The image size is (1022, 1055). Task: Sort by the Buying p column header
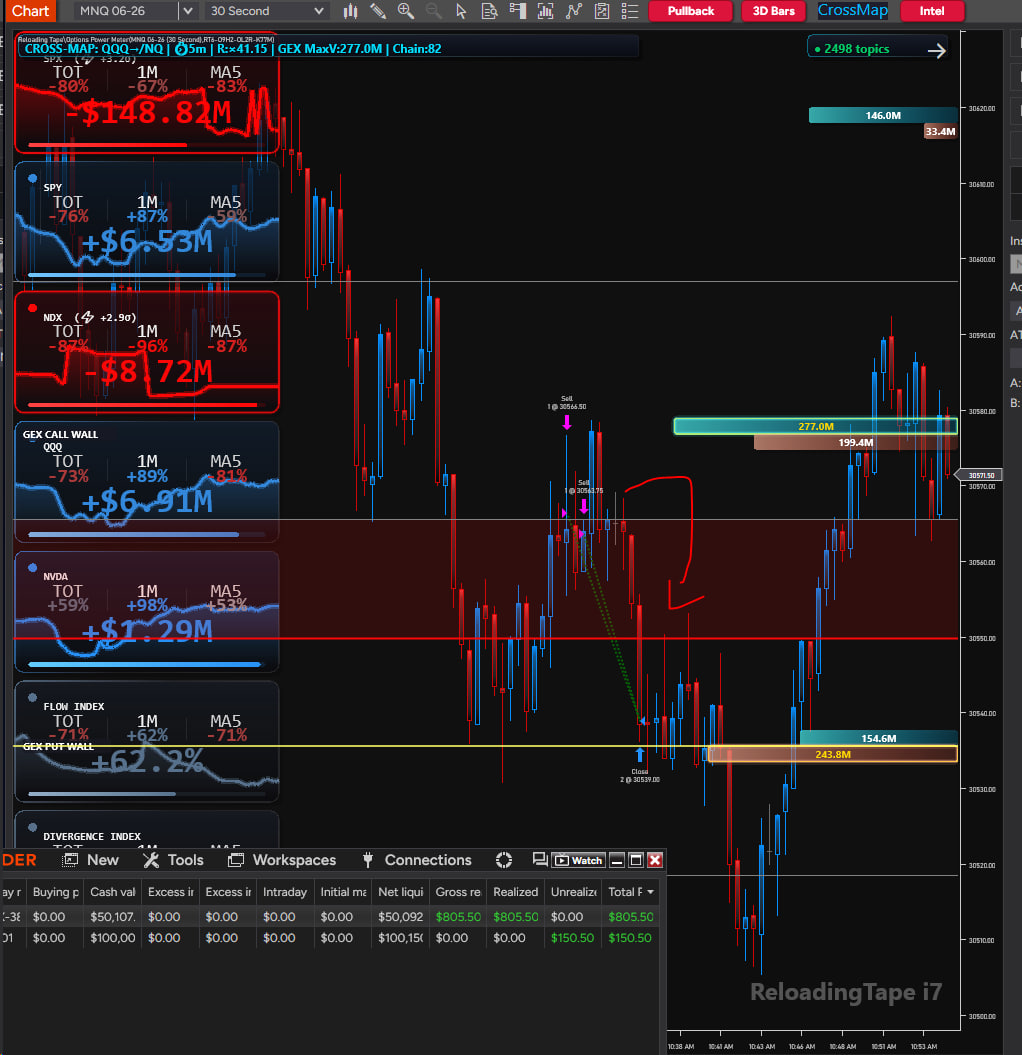(x=56, y=892)
